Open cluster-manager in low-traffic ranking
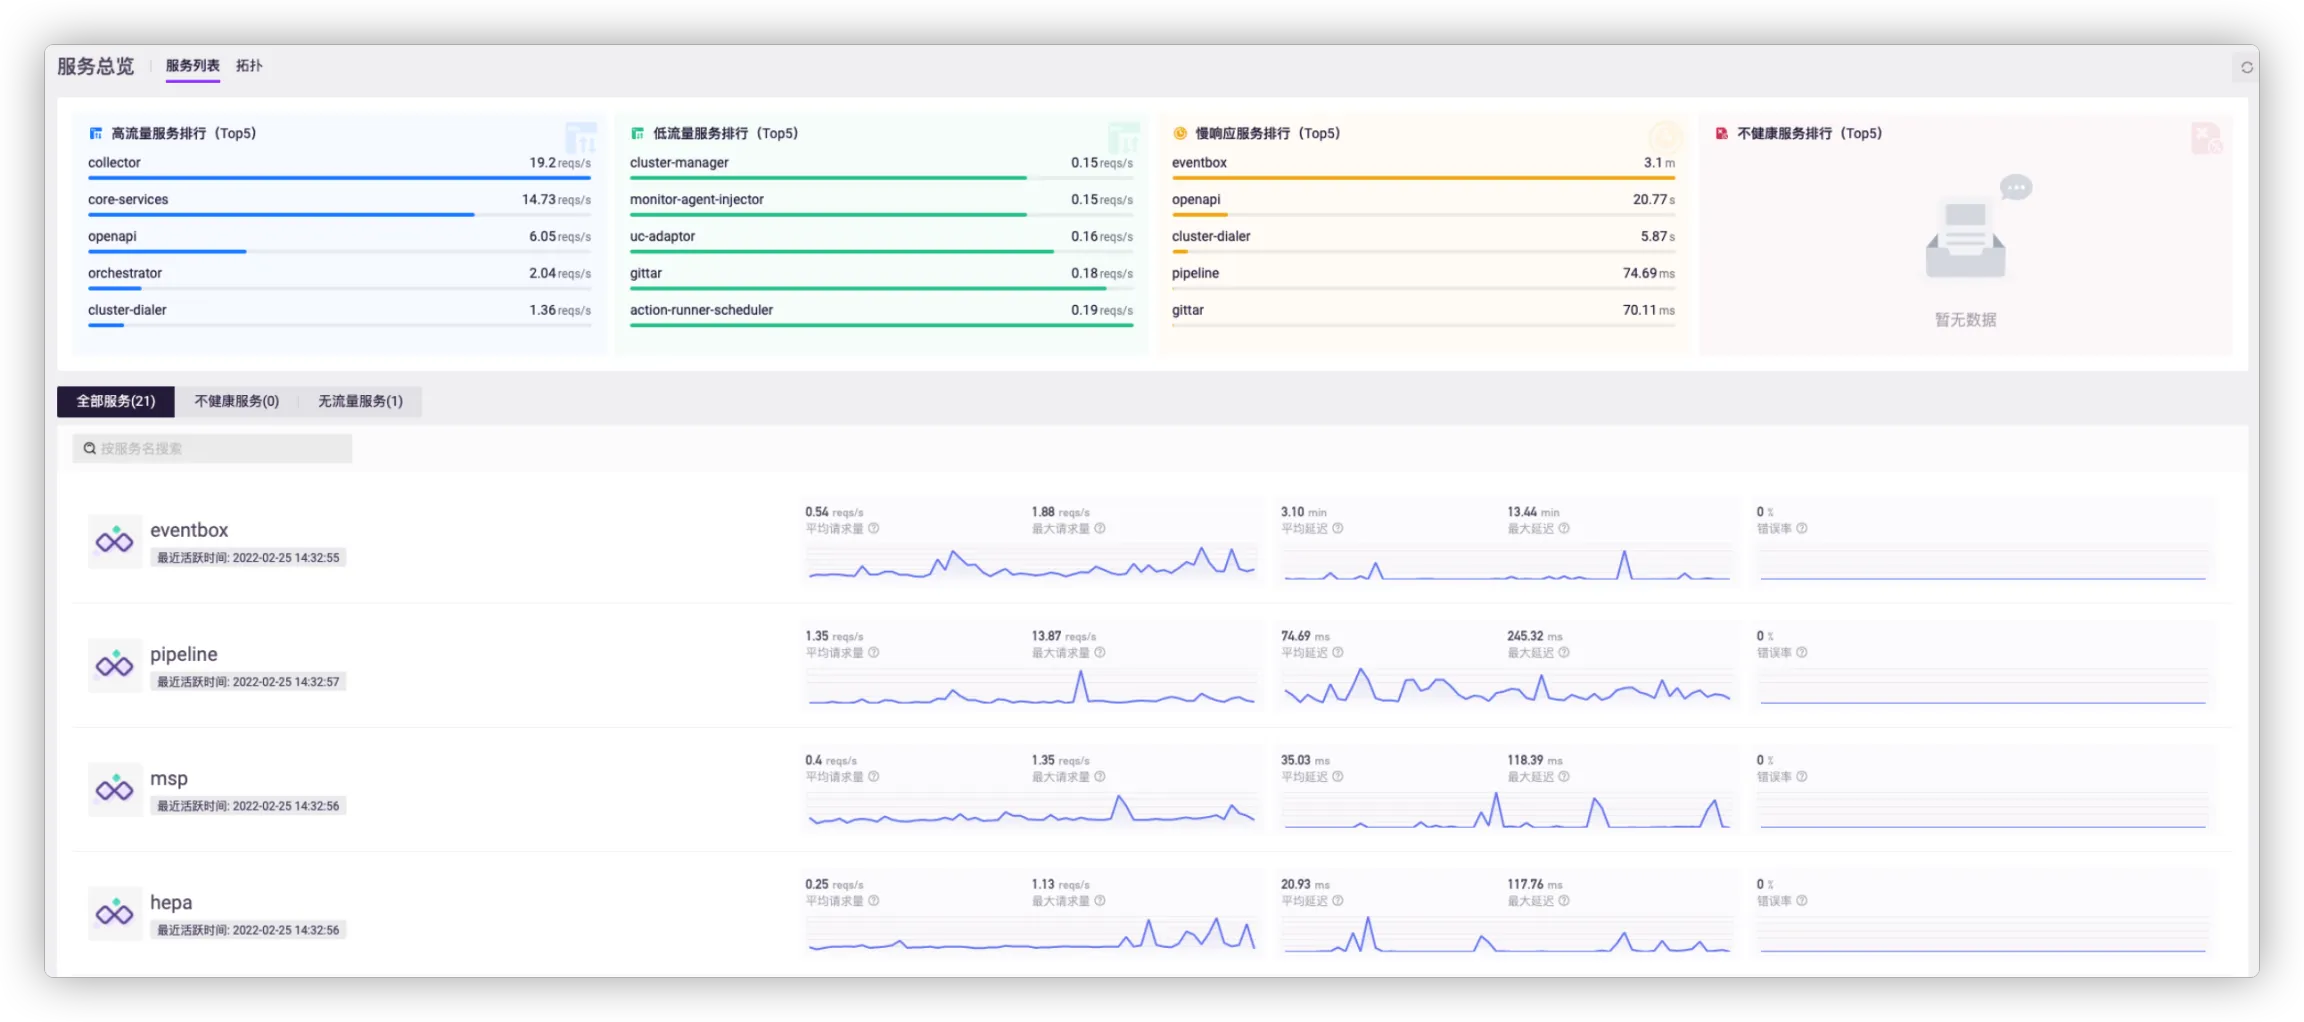Image resolution: width=2304 pixels, height=1022 pixels. [679, 163]
